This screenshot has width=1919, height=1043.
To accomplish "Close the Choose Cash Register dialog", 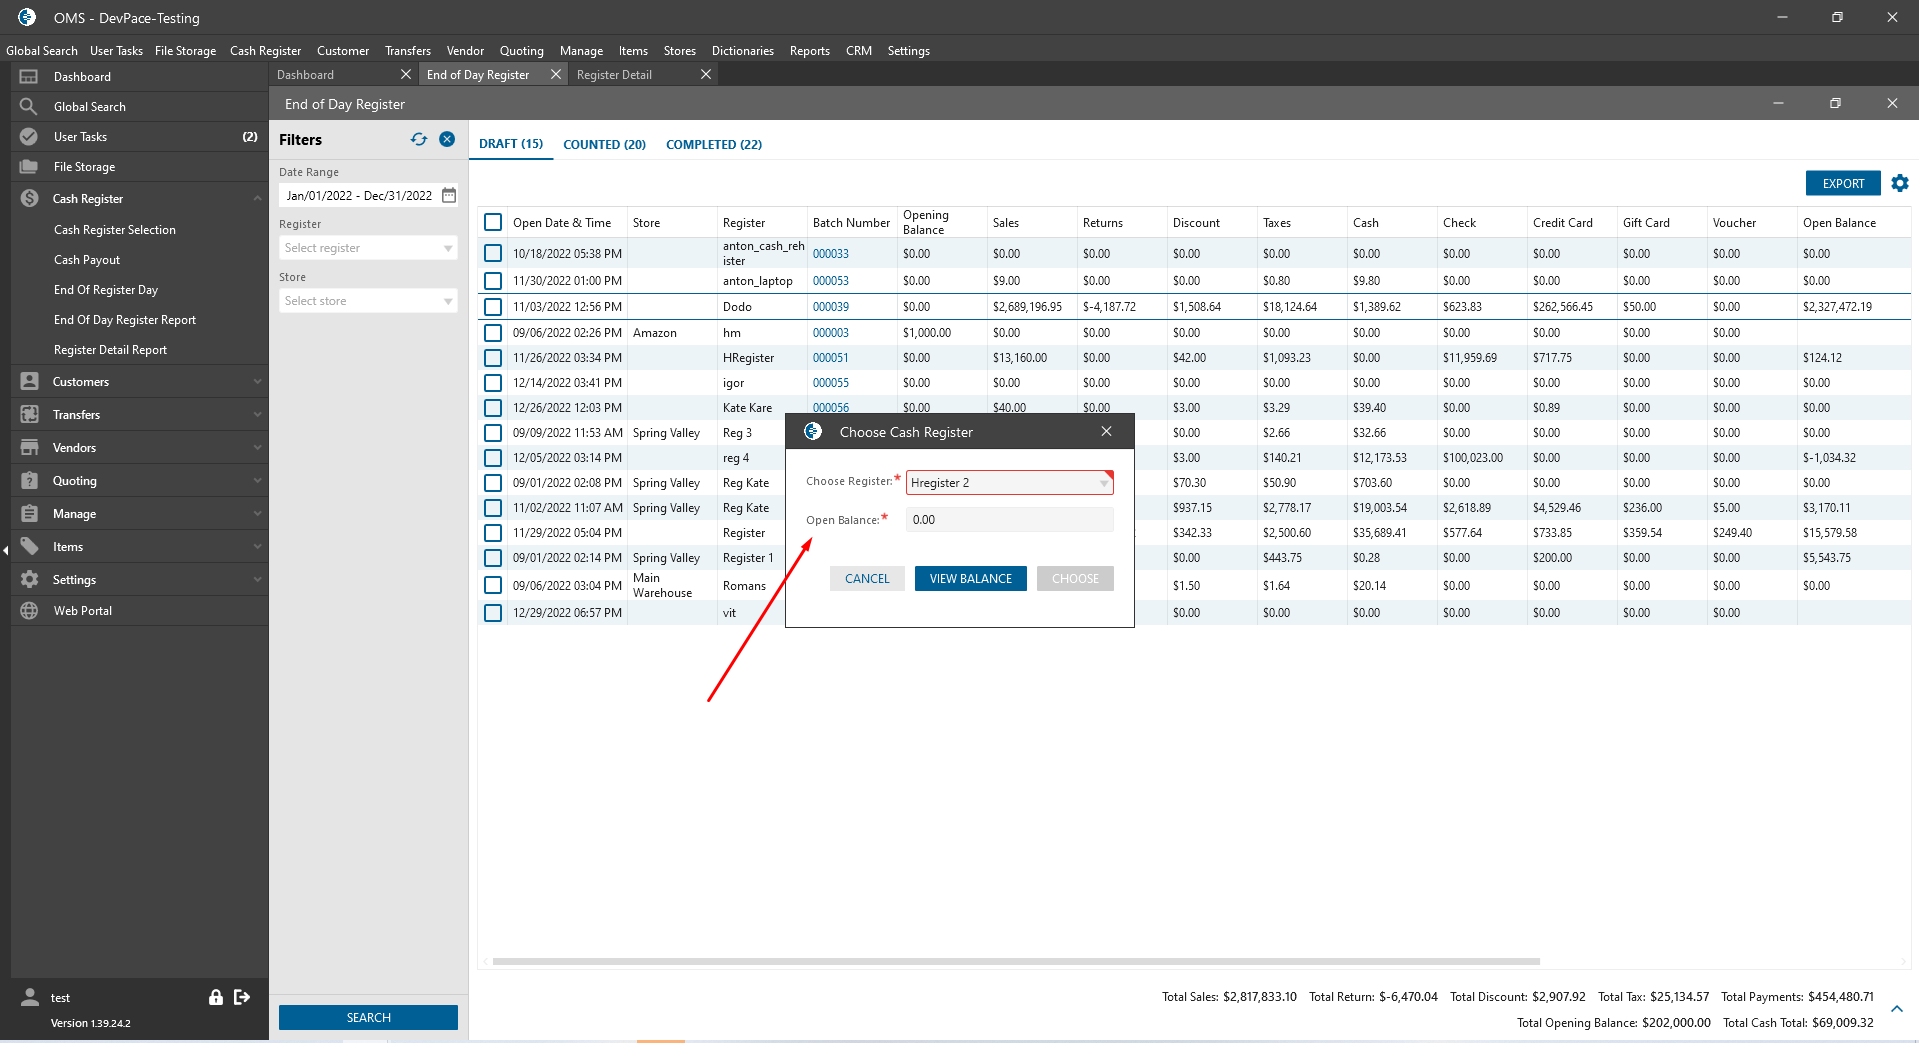I will 1106,432.
